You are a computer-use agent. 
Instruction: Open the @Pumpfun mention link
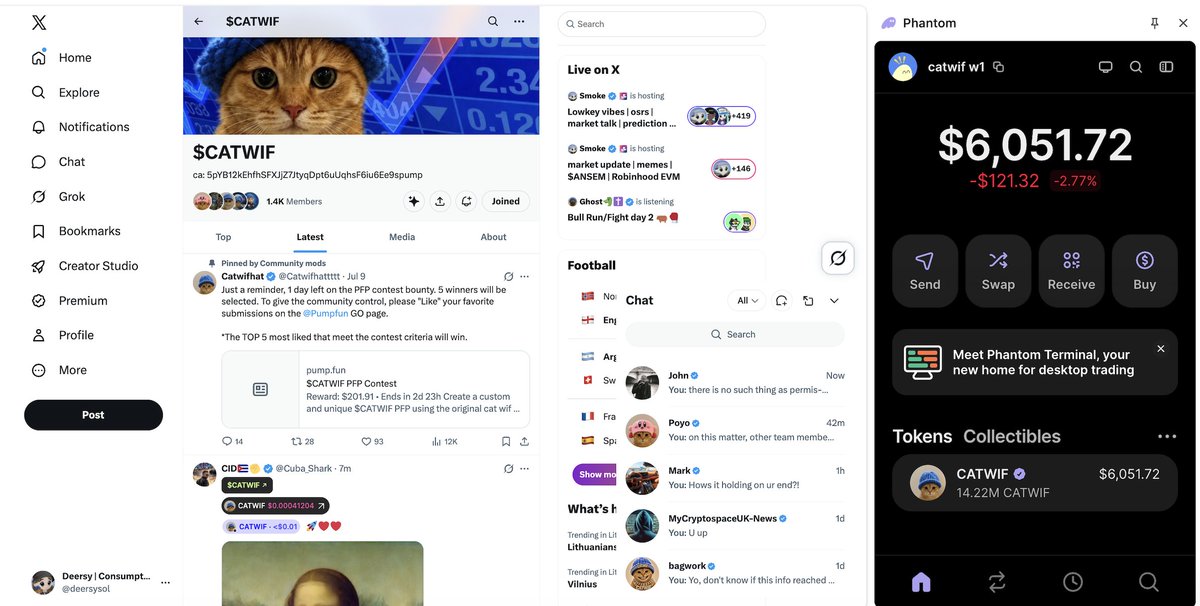324,313
